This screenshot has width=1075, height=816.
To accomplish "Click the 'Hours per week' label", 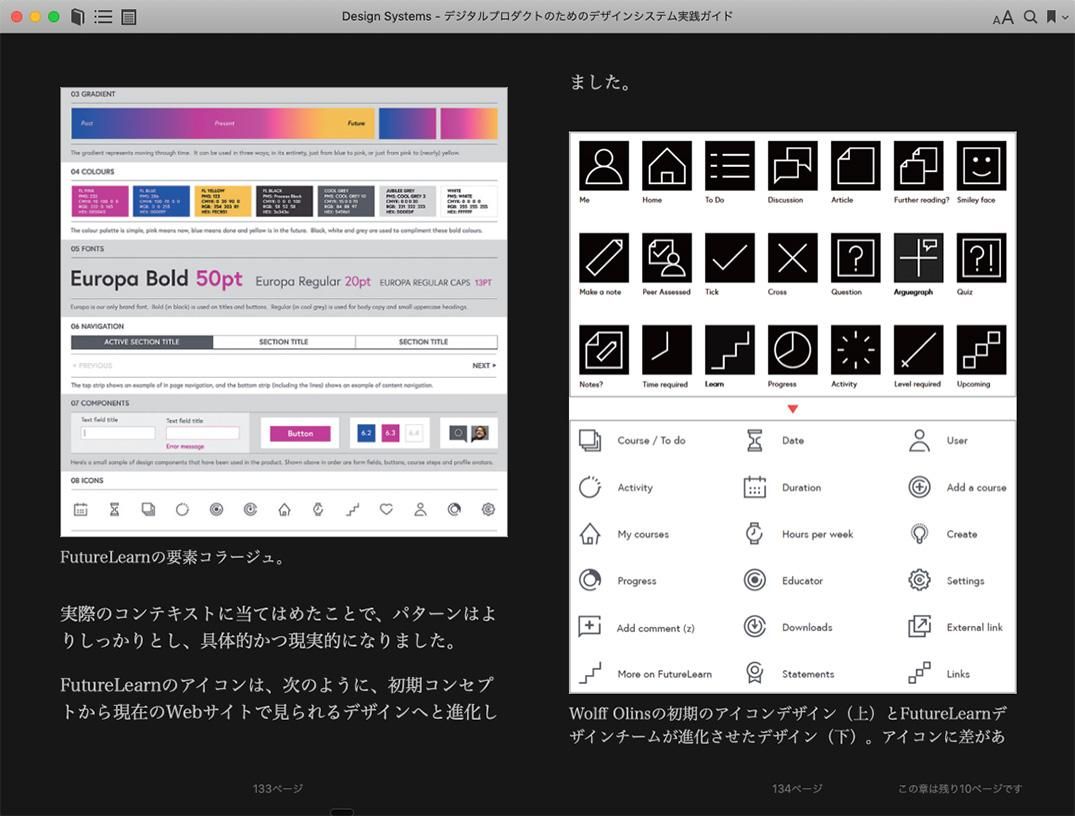I will [x=817, y=534].
